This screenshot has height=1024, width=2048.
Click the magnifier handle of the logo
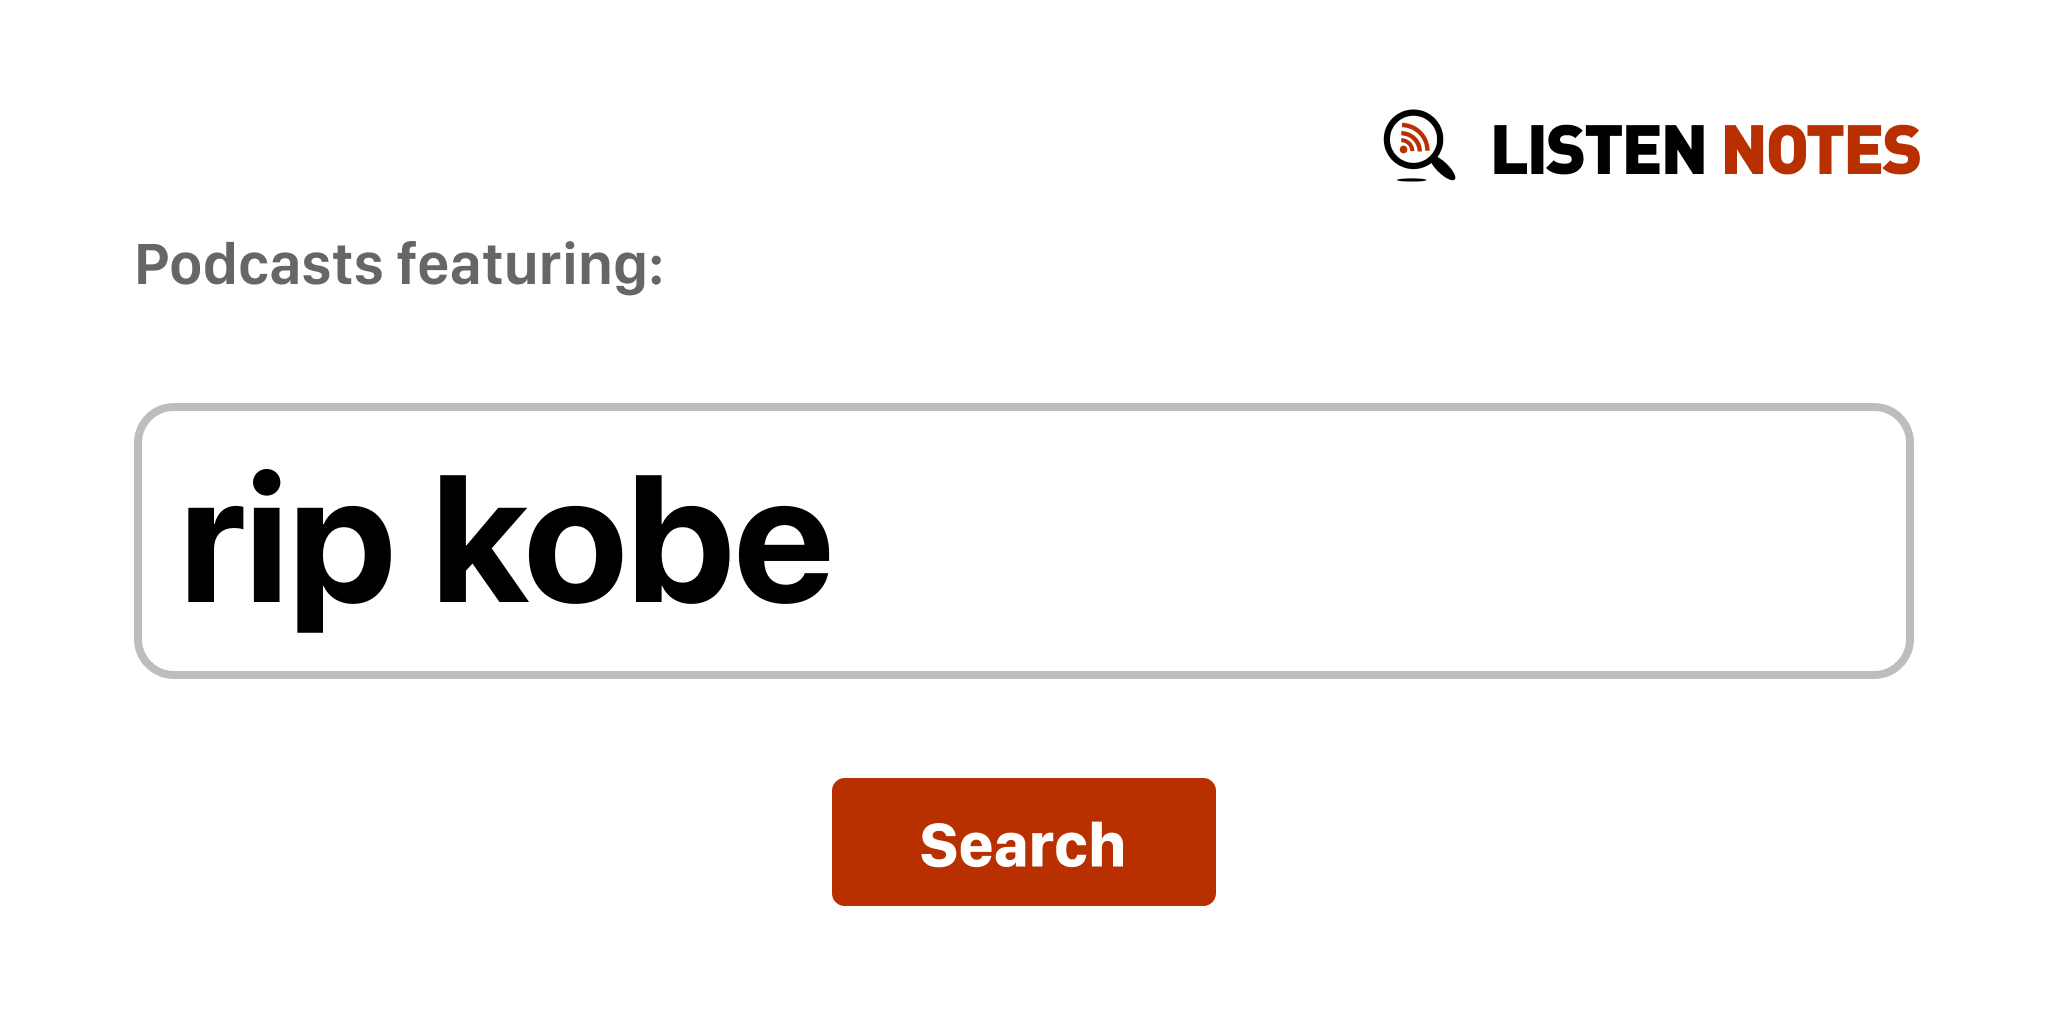[x=1444, y=167]
